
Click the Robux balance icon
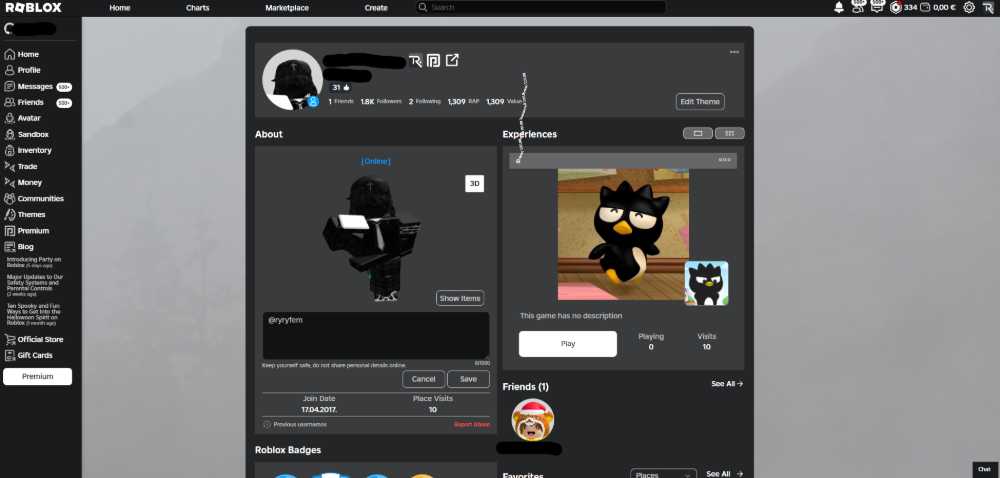click(897, 7)
